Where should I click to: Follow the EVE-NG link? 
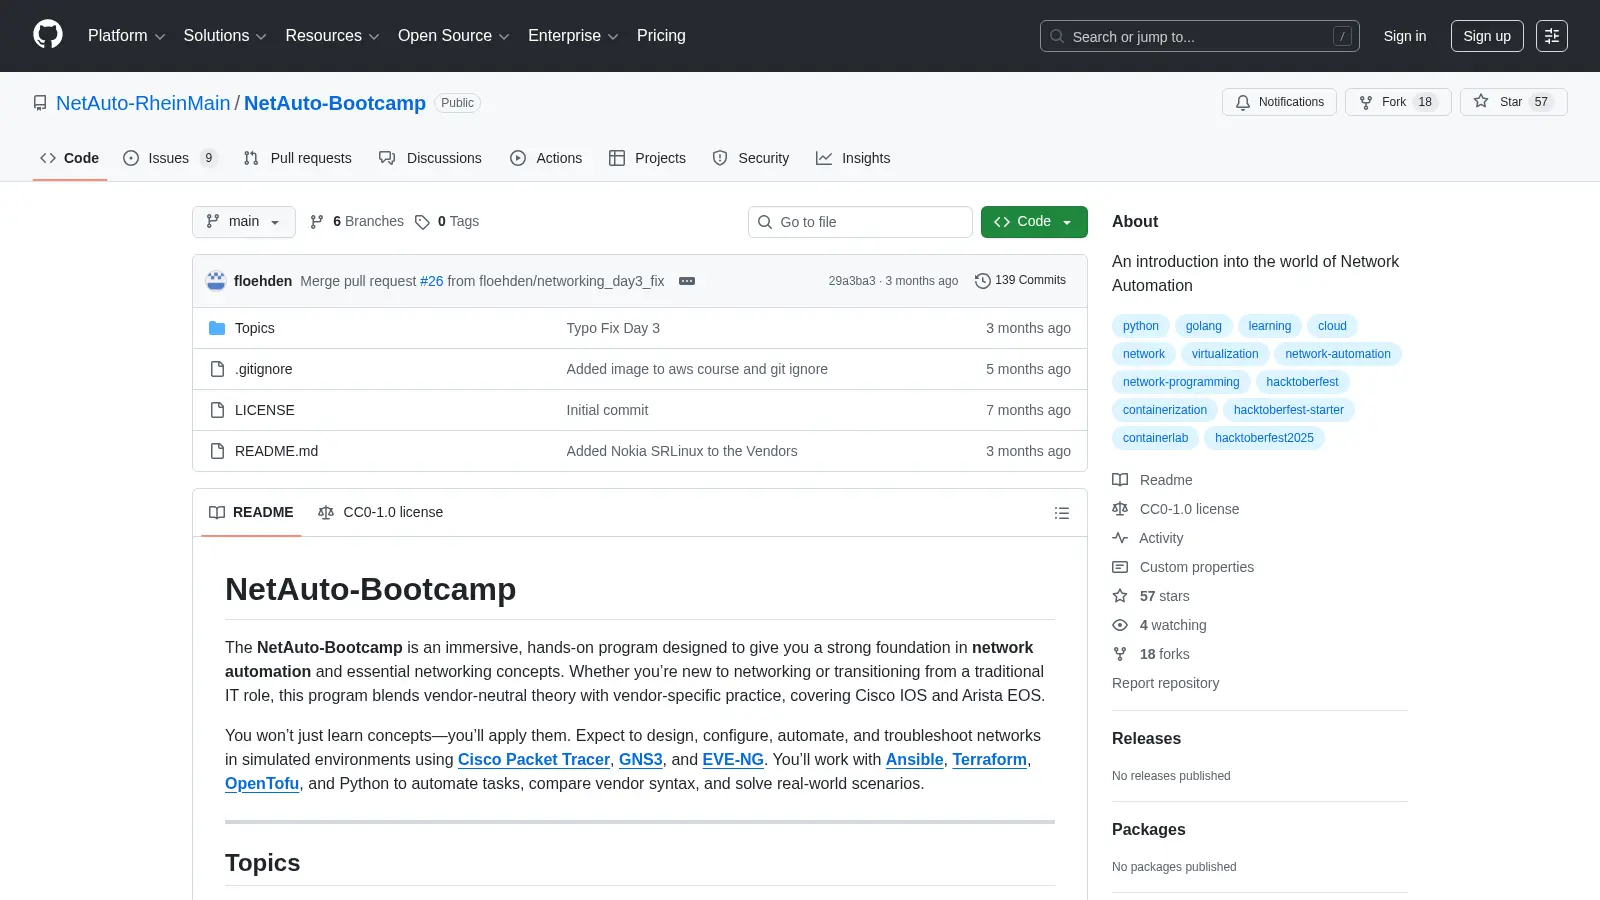click(733, 760)
